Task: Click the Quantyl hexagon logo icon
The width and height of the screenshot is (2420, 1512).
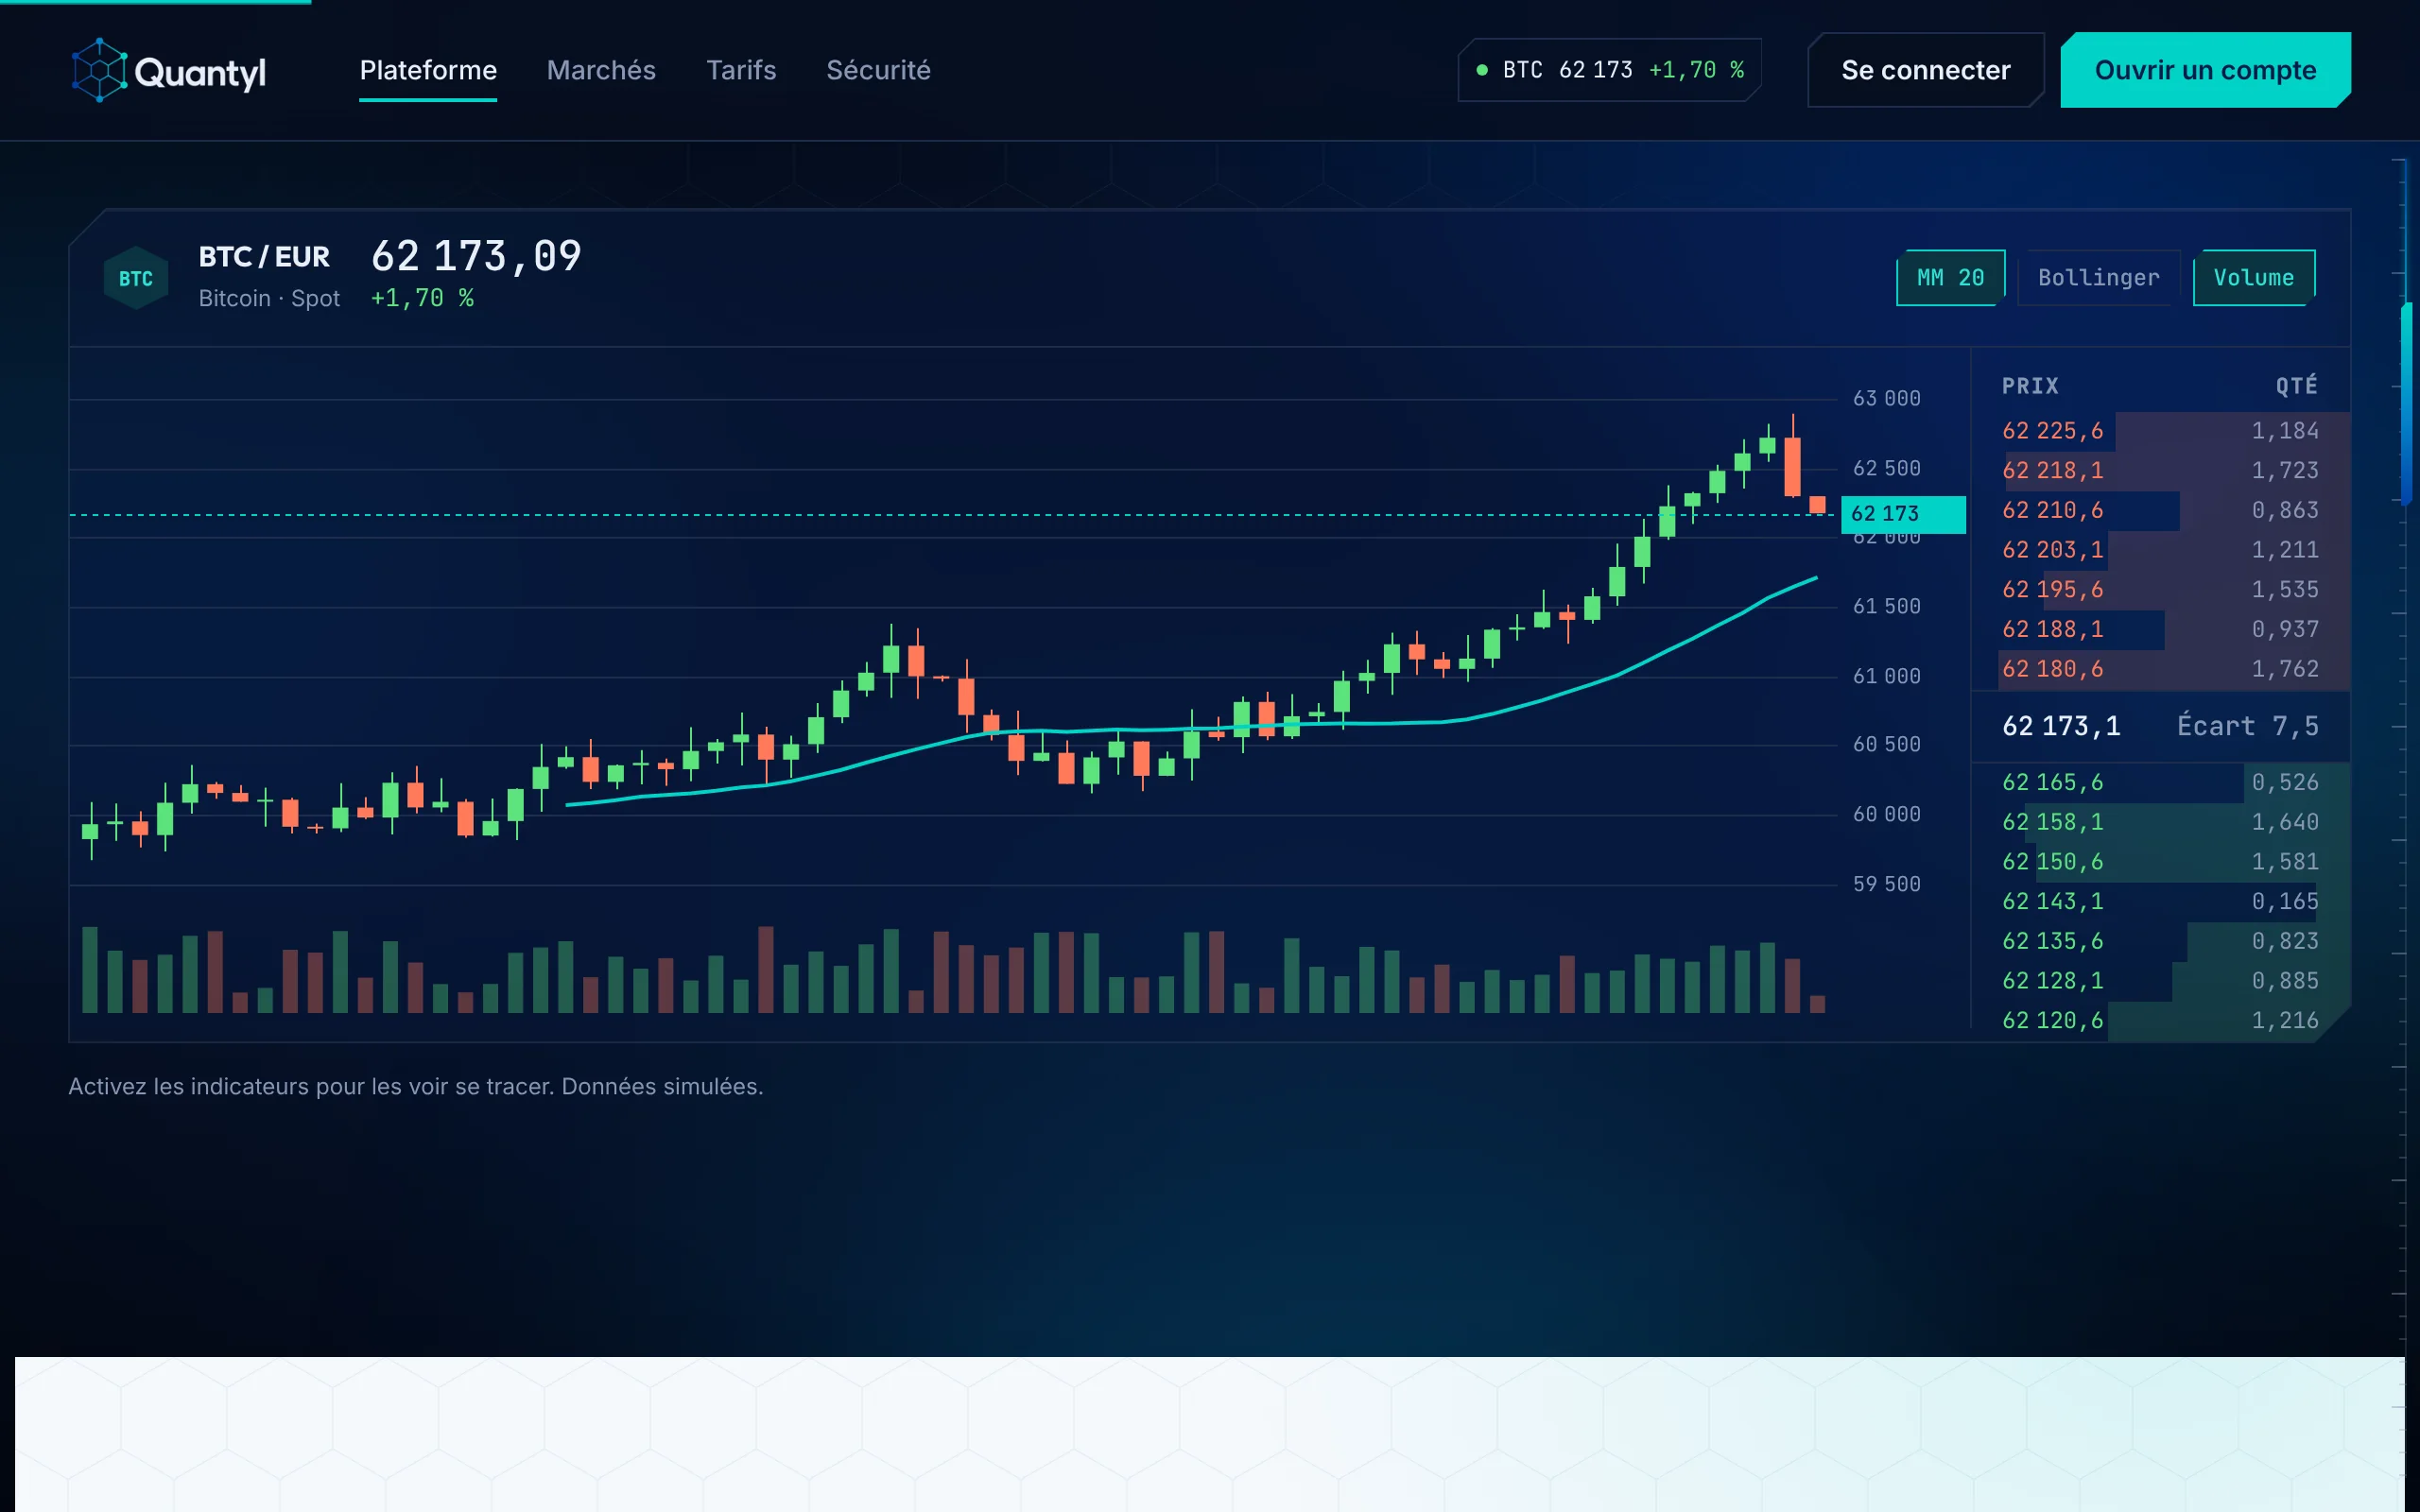Action: [99, 70]
